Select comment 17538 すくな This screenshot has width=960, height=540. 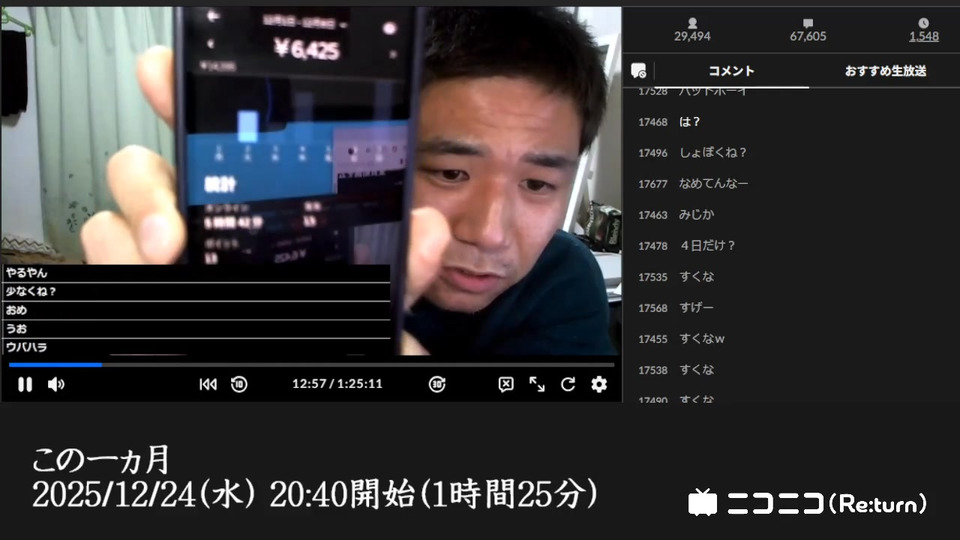pos(791,370)
